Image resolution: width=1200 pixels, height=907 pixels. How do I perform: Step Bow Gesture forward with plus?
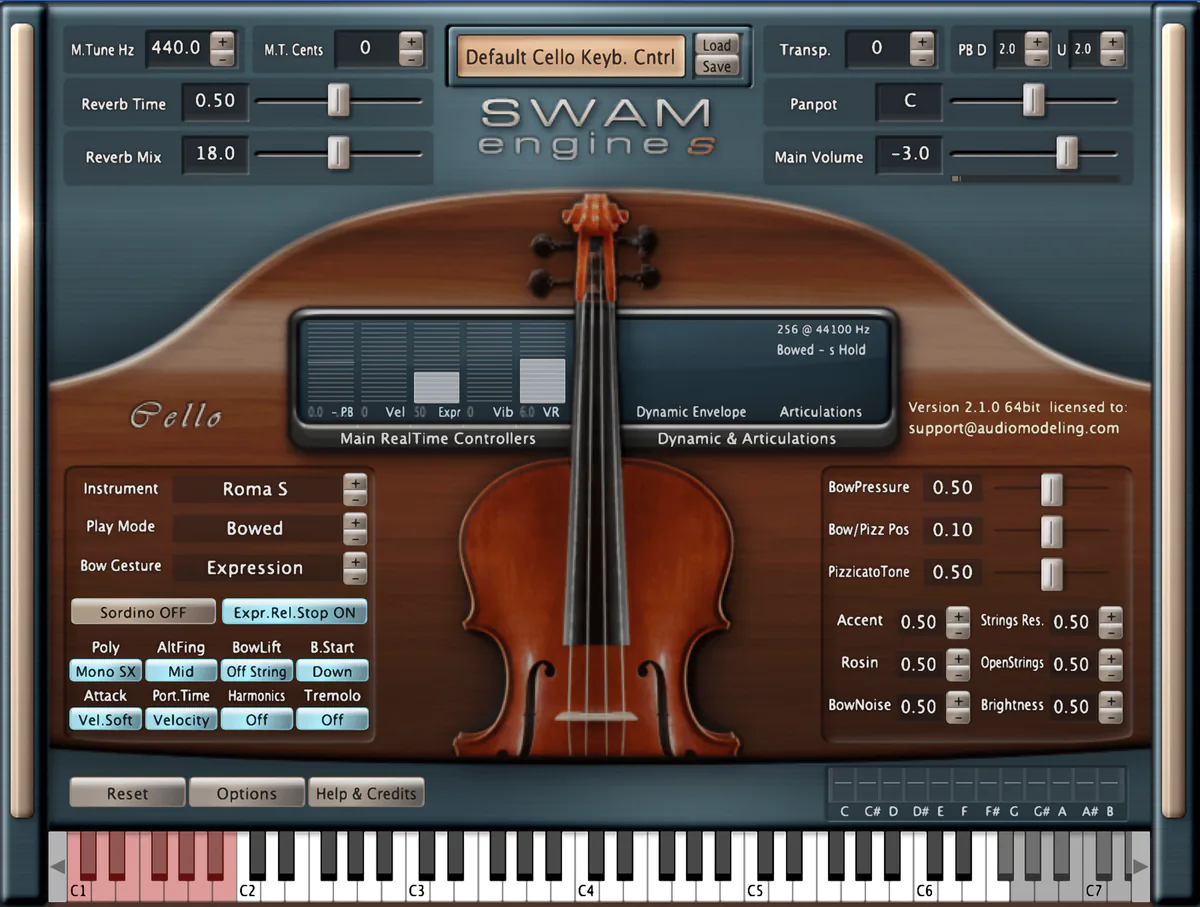(x=355, y=560)
